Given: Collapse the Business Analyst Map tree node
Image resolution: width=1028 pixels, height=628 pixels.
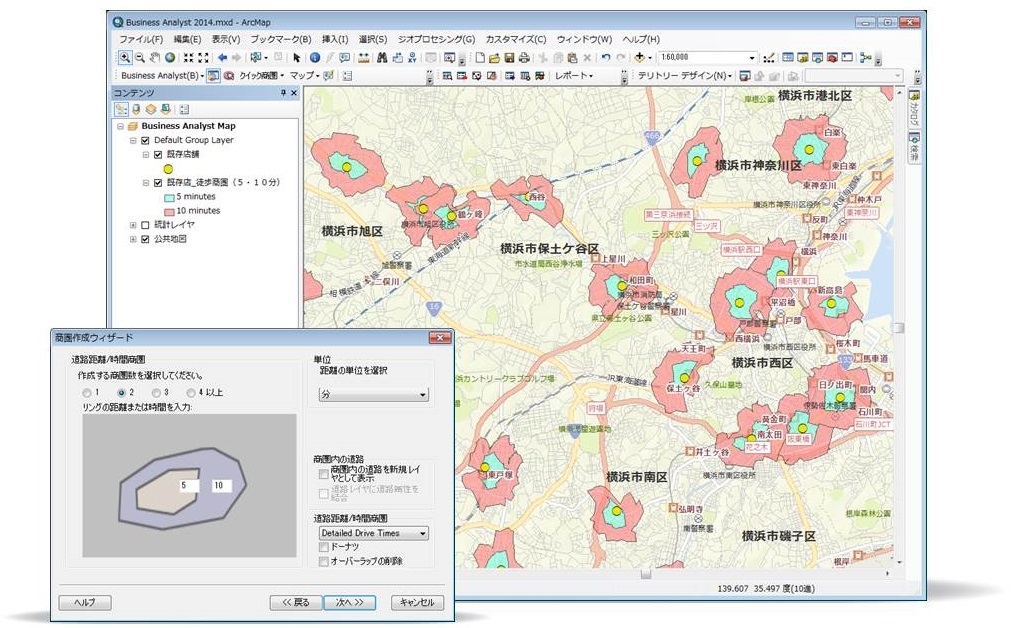Looking at the screenshot, I should click(x=121, y=126).
